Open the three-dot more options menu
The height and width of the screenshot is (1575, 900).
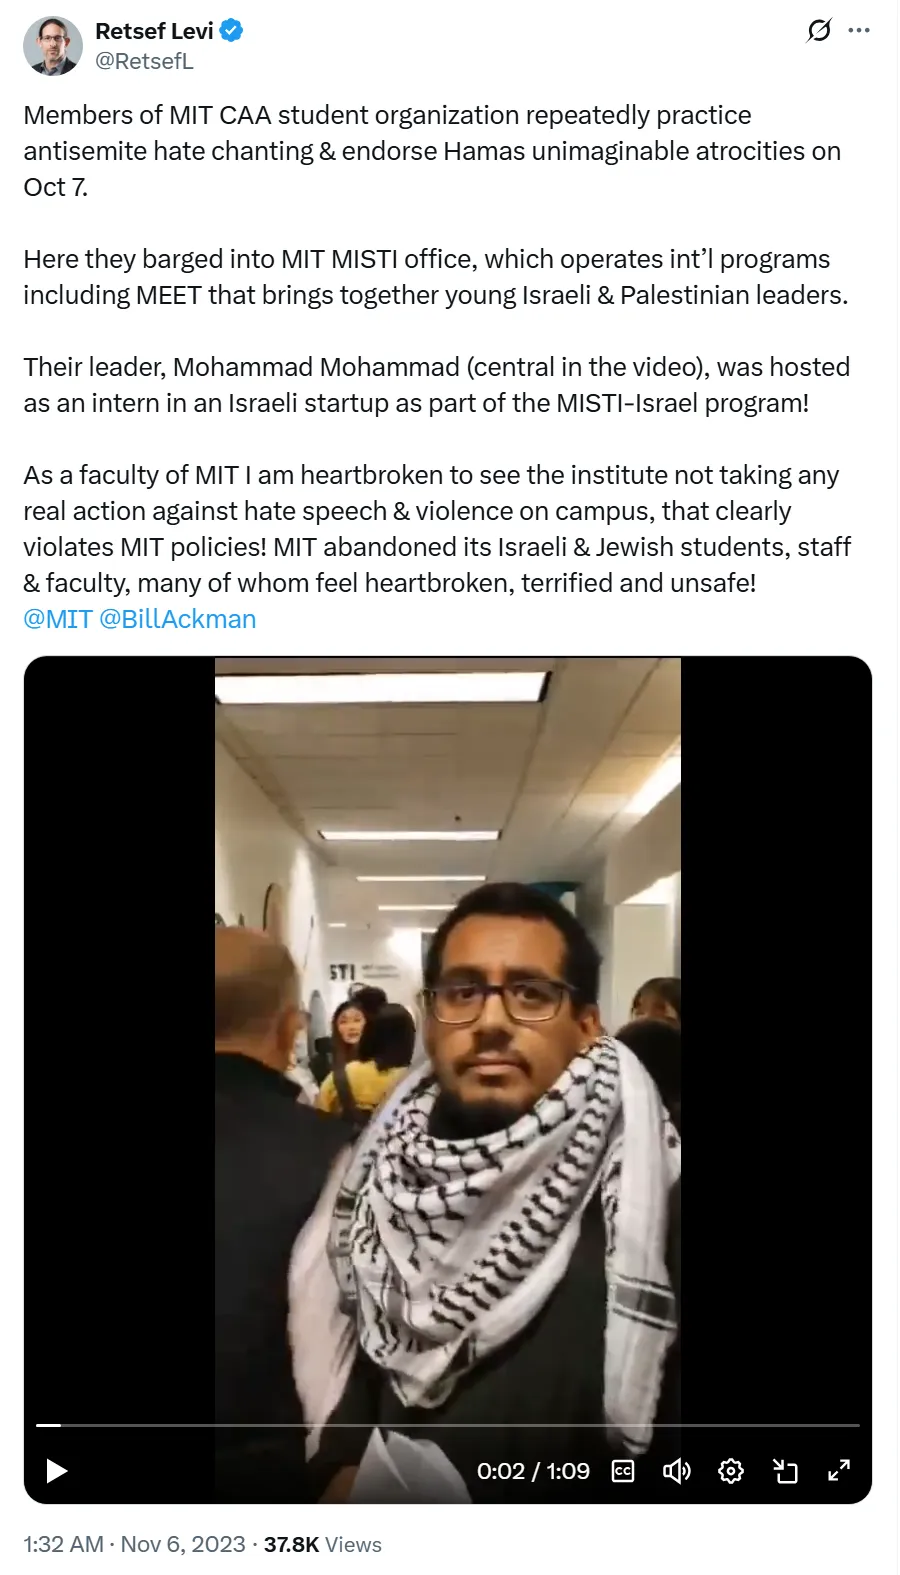(x=859, y=31)
